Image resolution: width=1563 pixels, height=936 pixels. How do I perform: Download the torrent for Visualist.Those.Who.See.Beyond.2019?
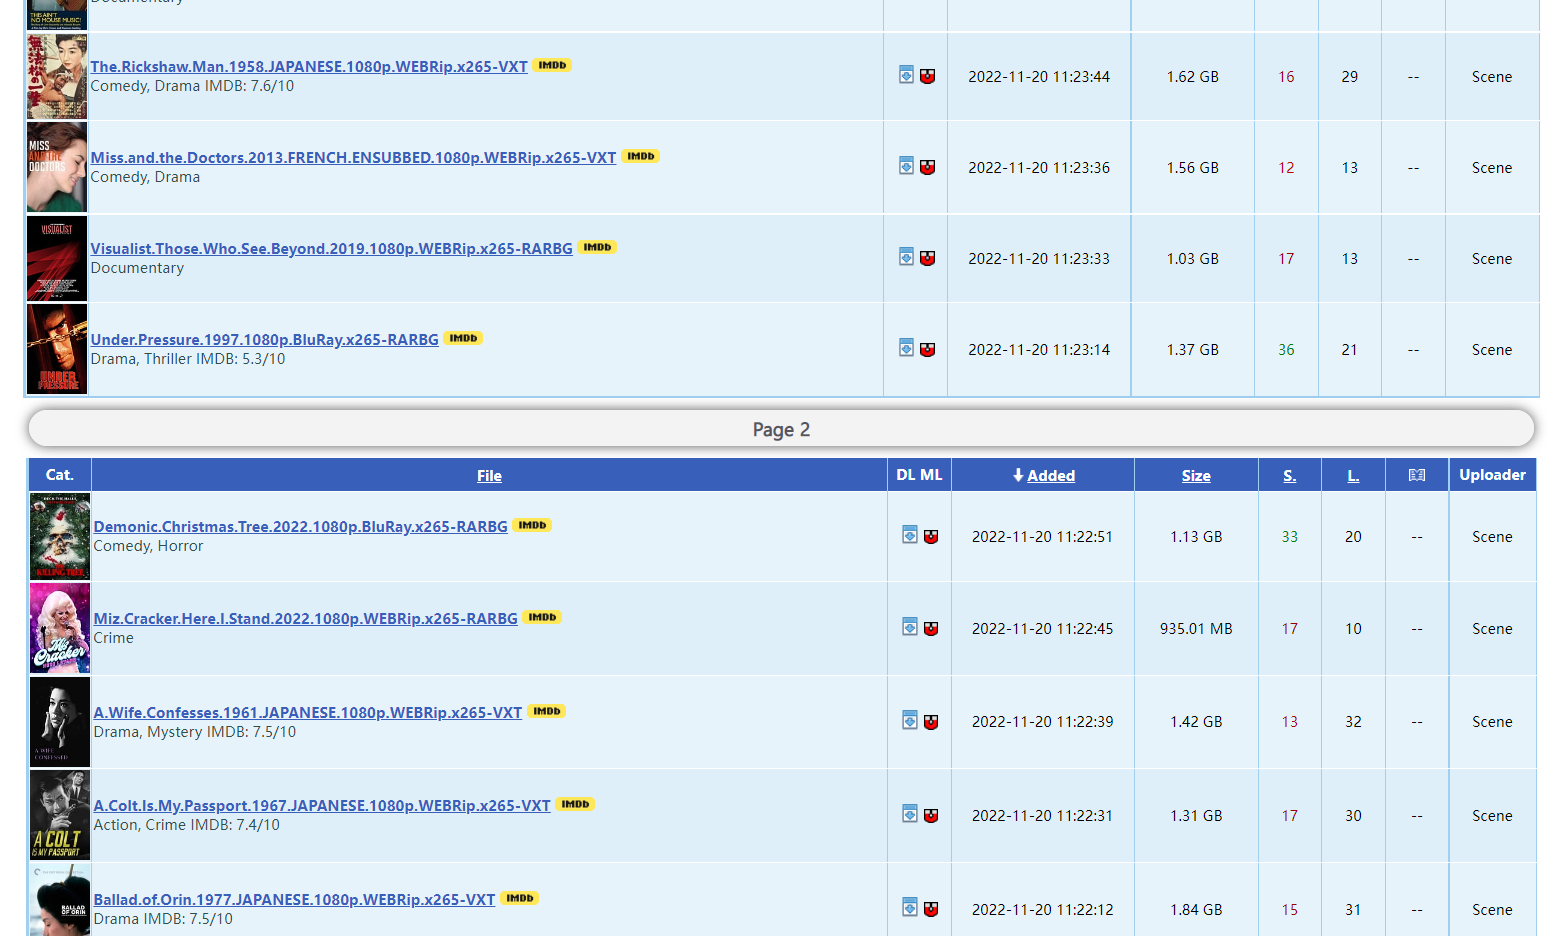905,256
